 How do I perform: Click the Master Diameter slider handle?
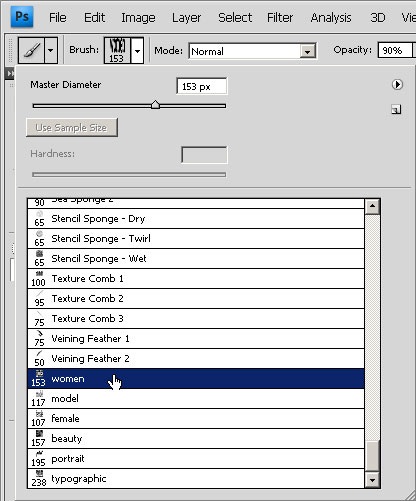[155, 105]
